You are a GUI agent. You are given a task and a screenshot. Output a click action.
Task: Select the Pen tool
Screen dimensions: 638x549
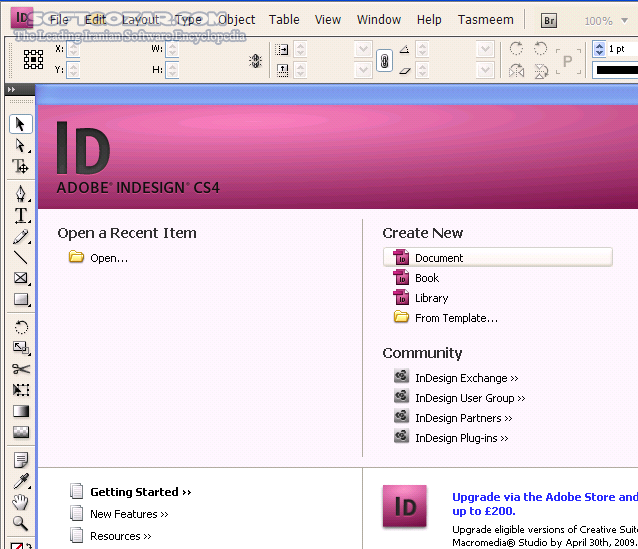20,194
